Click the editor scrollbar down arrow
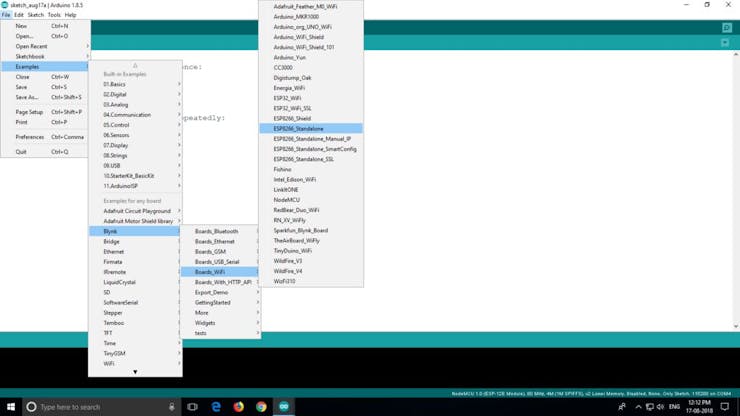The height and width of the screenshot is (416, 740). pos(736,326)
